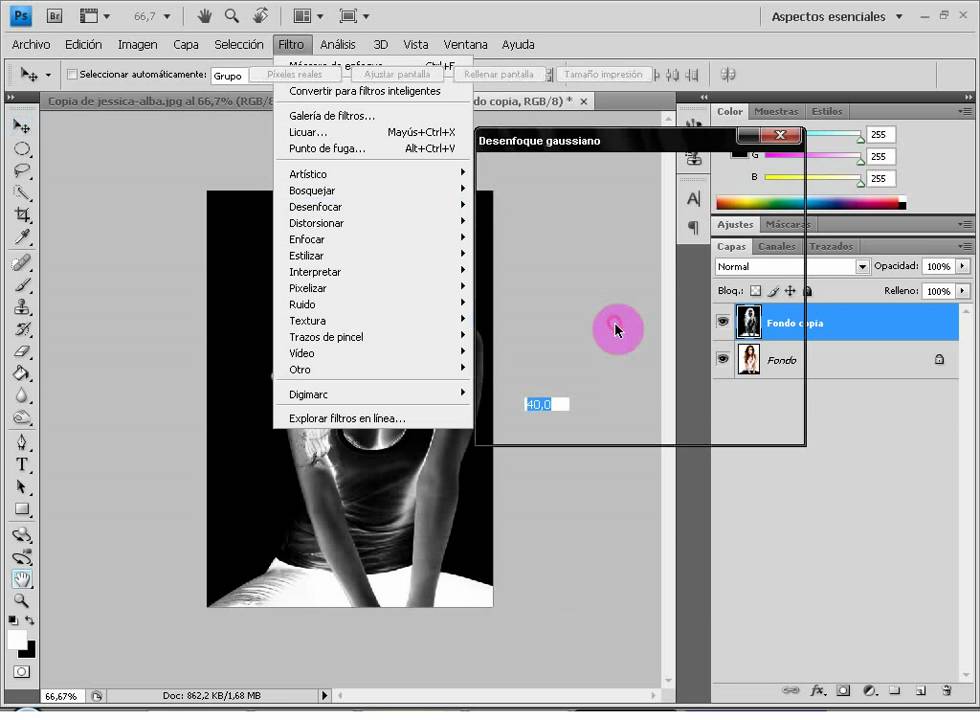Image resolution: width=980 pixels, height=720 pixels.
Task: Open the zoom level 66,7 dropdown
Action: coord(167,17)
